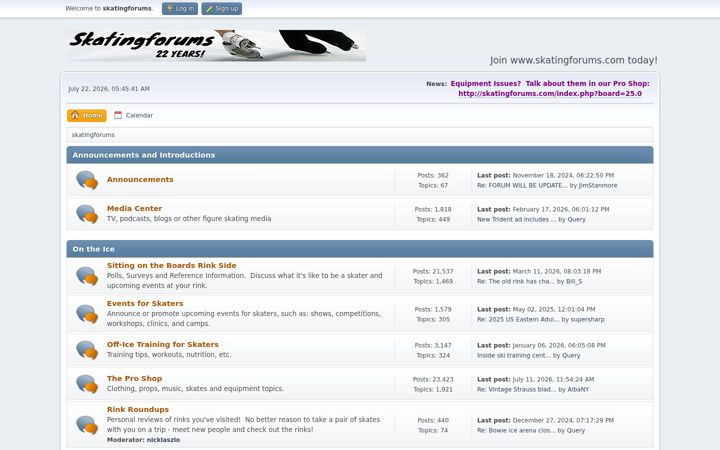Open the Pro Shop news URL link
Image resolution: width=720 pixels, height=450 pixels.
point(550,94)
